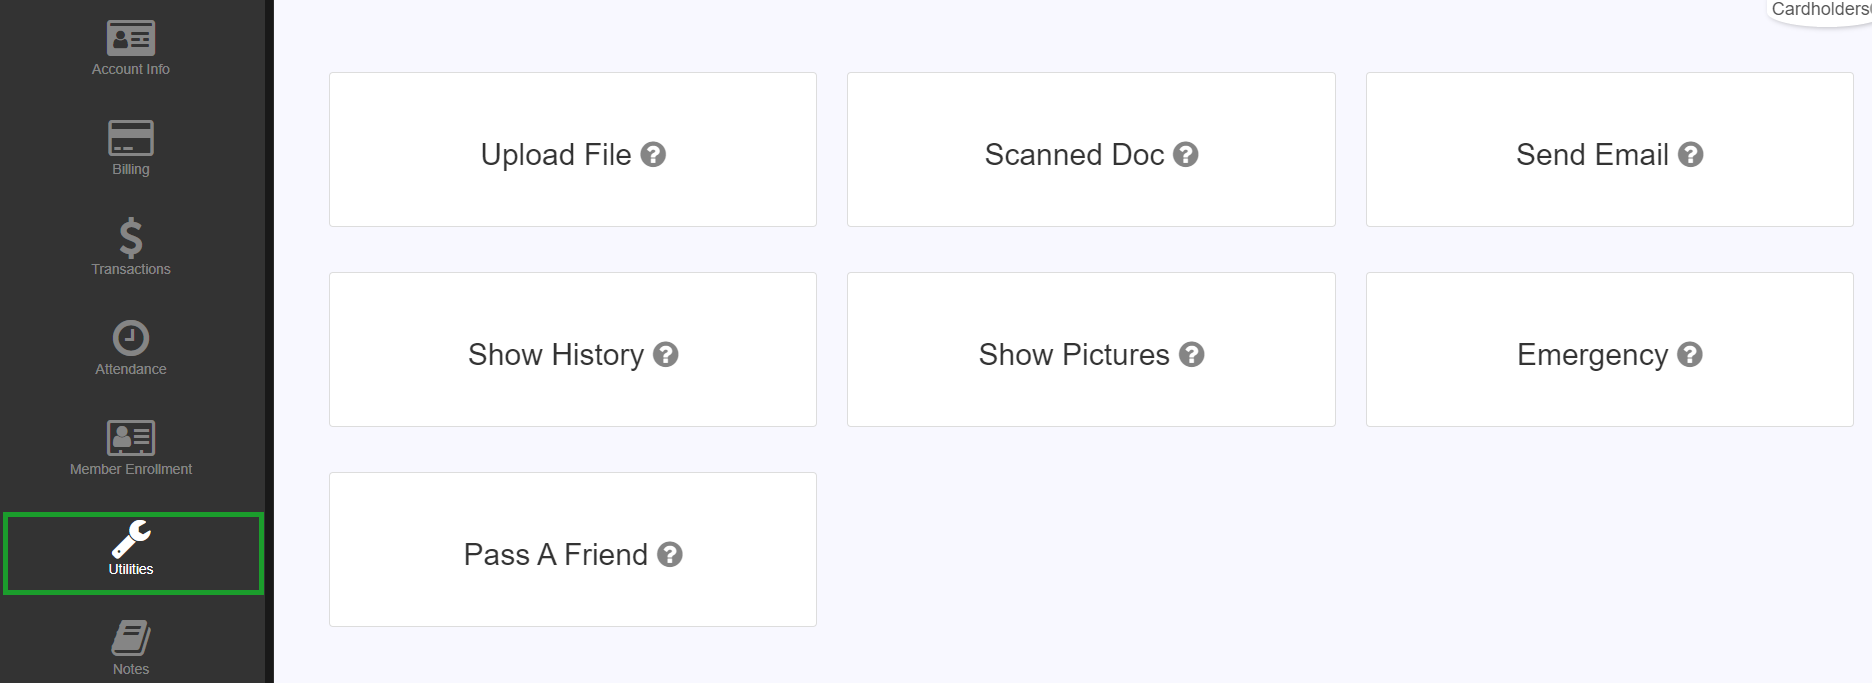Open the Emergency help question mark
The image size is (1872, 683).
(1690, 355)
